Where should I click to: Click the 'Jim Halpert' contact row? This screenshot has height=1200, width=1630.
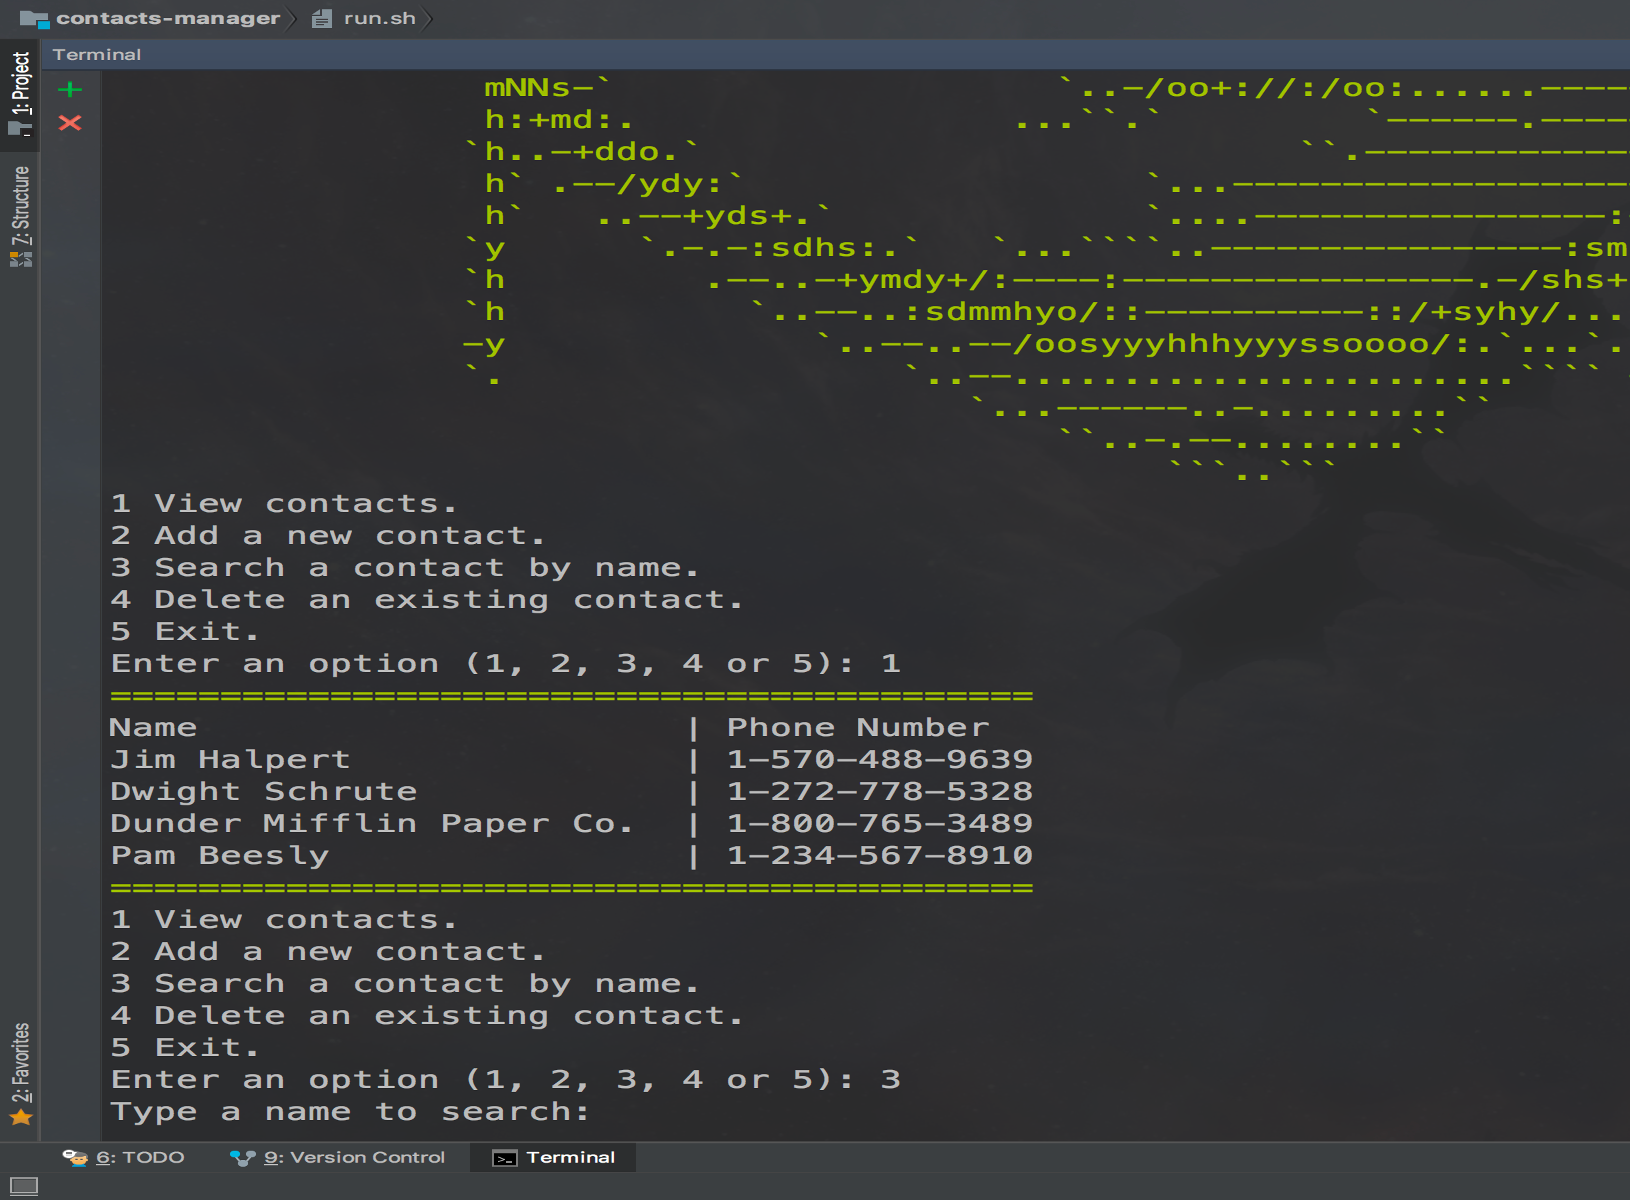(x=572, y=760)
